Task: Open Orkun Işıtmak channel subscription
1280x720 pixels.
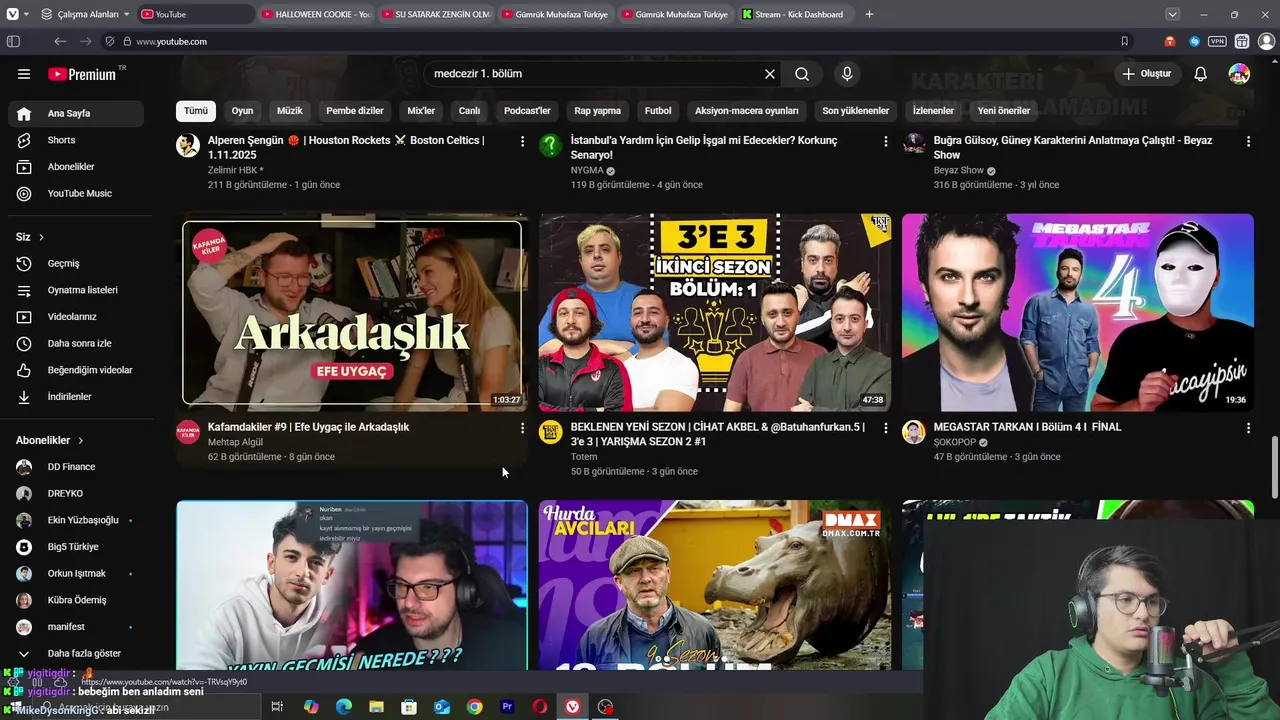Action: click(x=76, y=573)
